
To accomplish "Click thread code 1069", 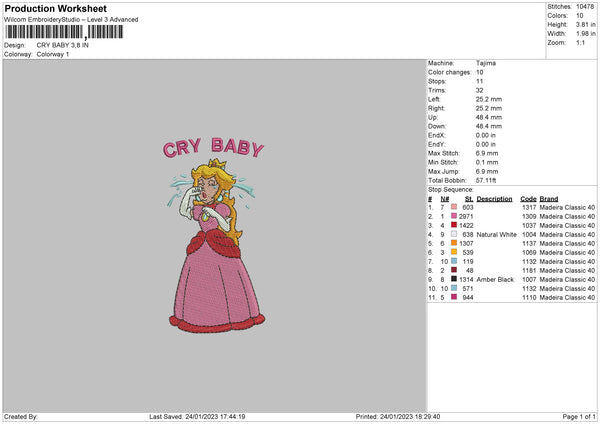I will pos(529,252).
